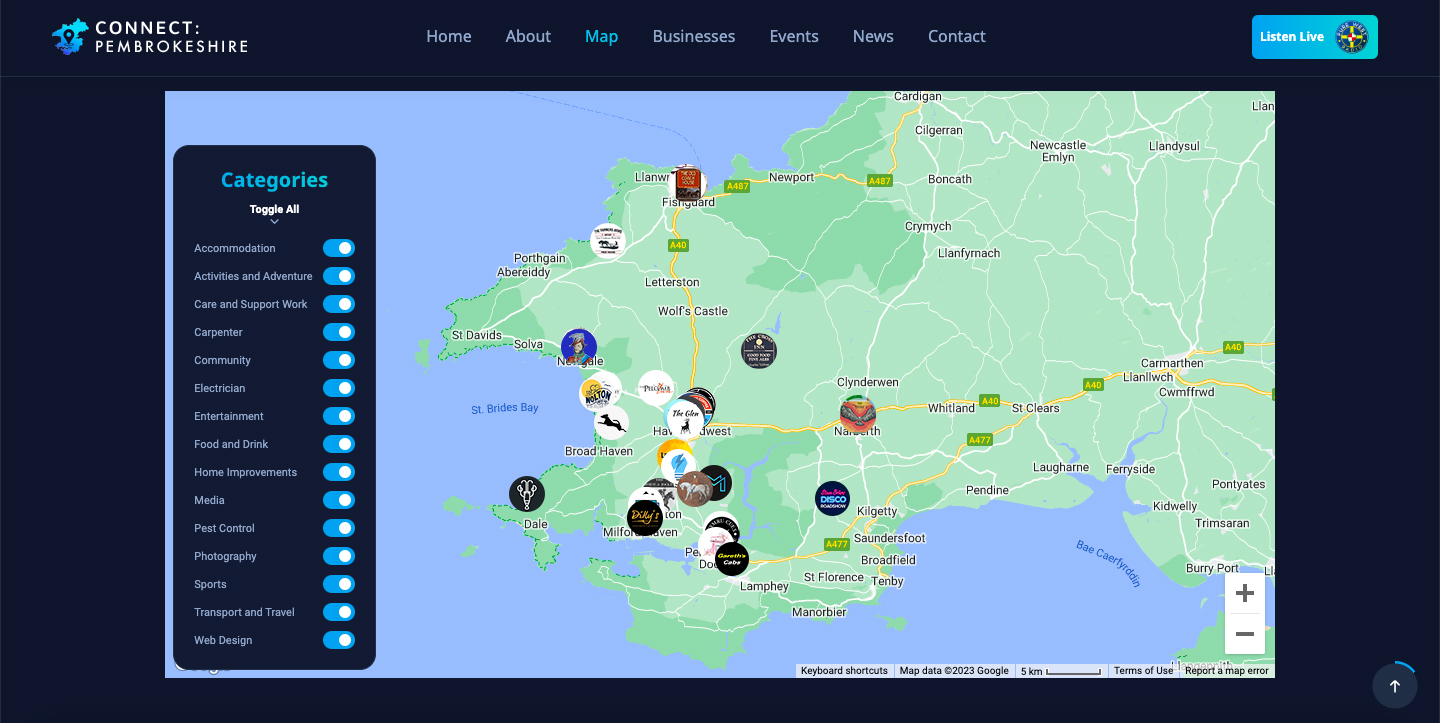Go to the Home page

point(449,36)
